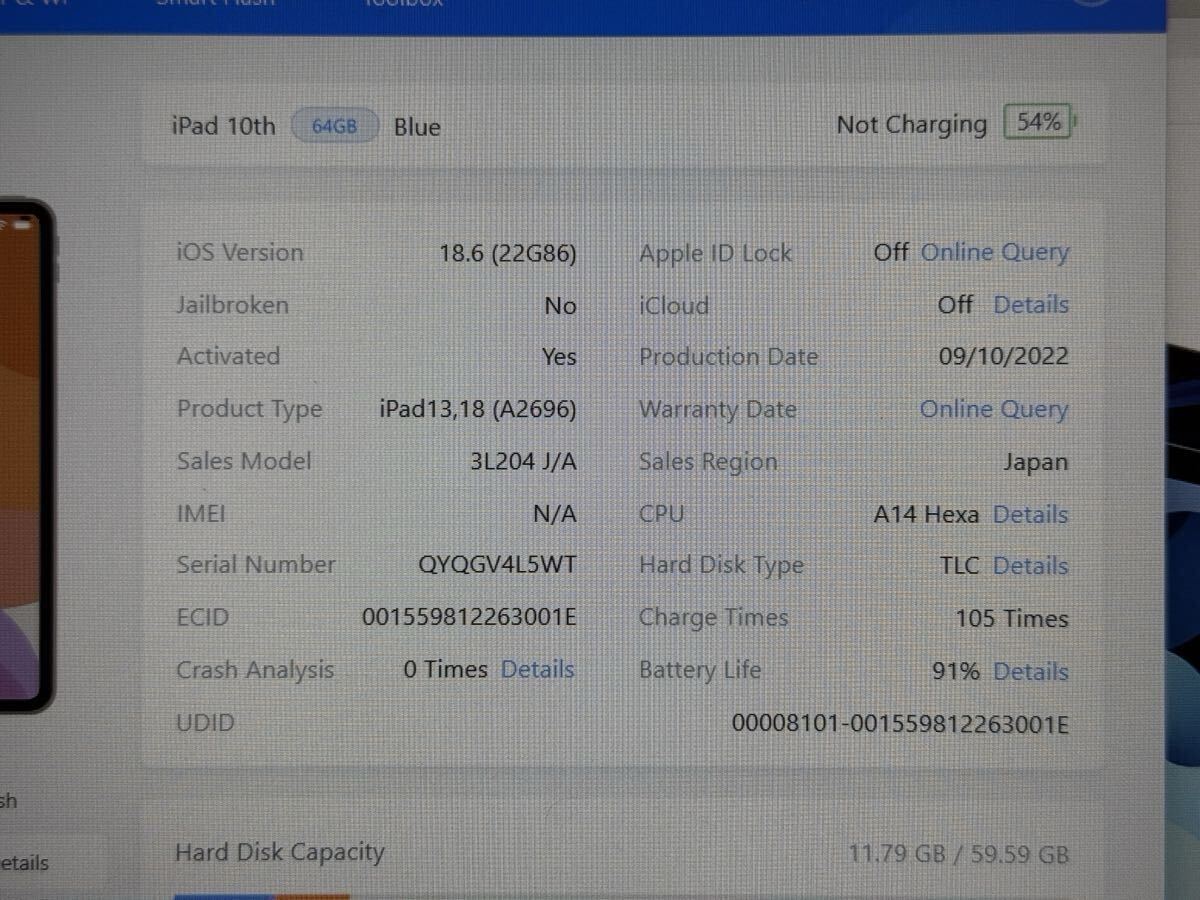Viewport: 1200px width, 900px height.
Task: Open Online Query for Apple ID Lock
Action: 994,253
